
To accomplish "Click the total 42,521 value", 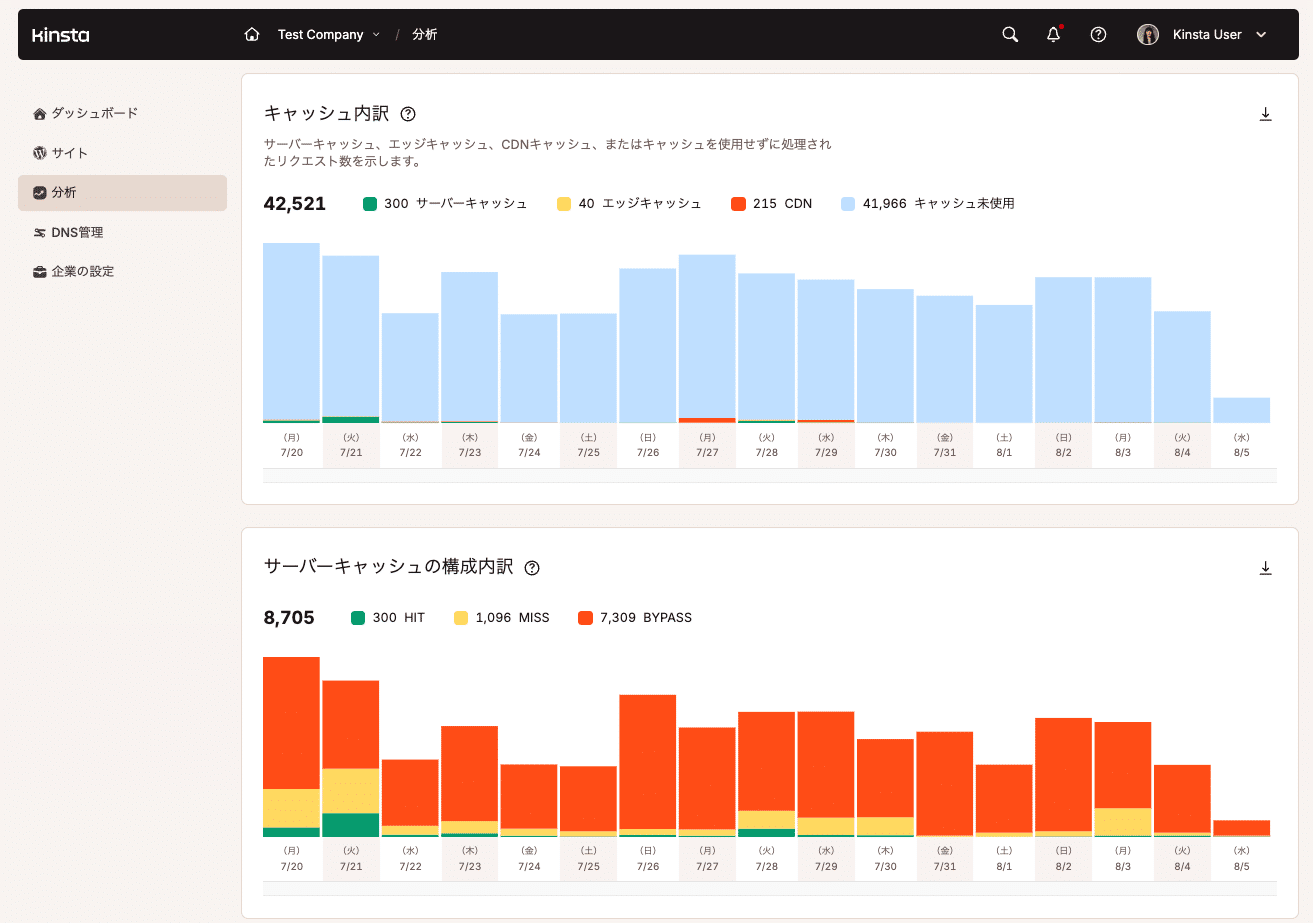I will coord(295,204).
